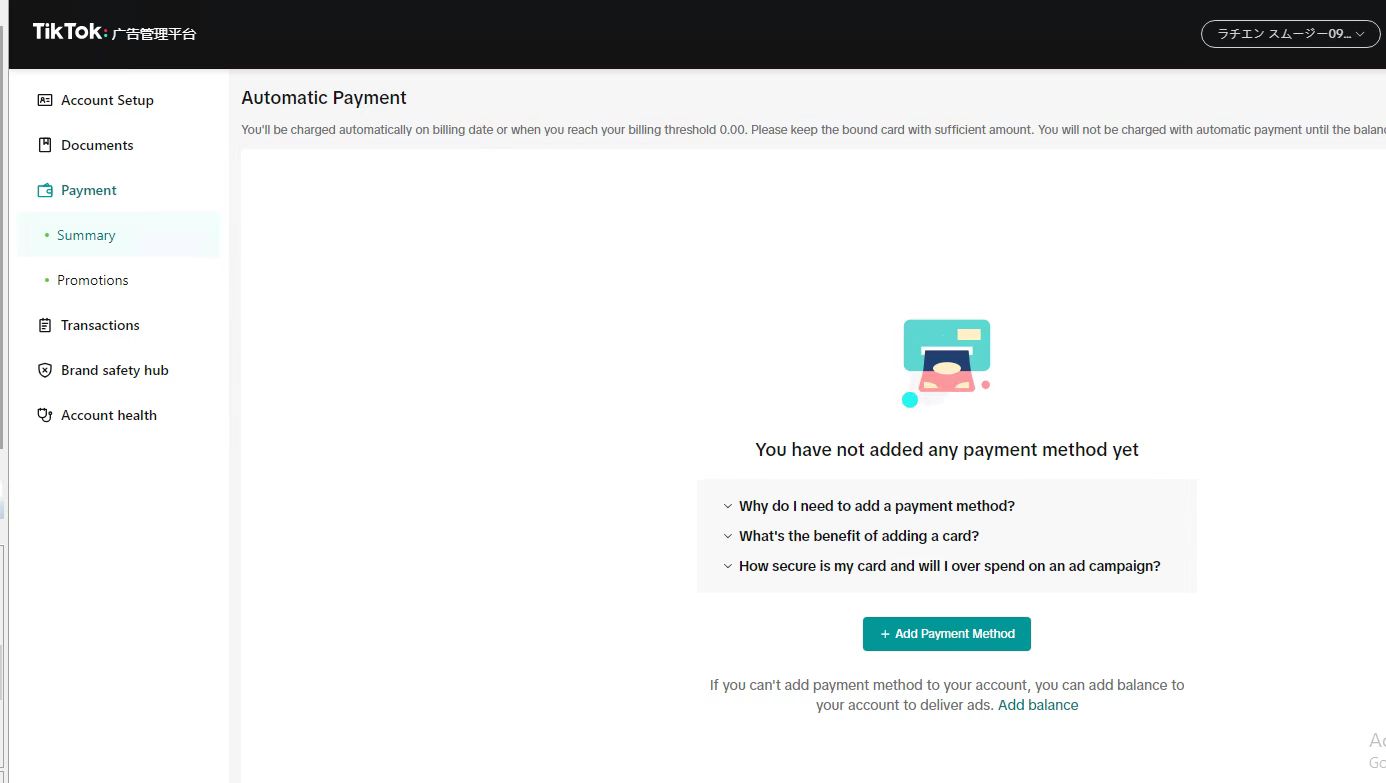Select Account health in sidebar

(x=108, y=415)
